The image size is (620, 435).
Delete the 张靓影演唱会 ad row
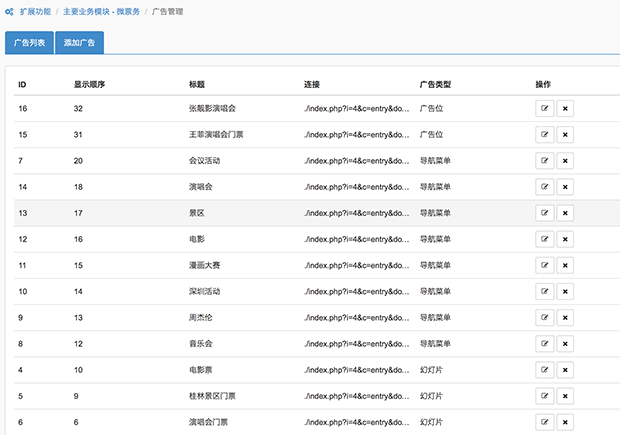point(565,108)
